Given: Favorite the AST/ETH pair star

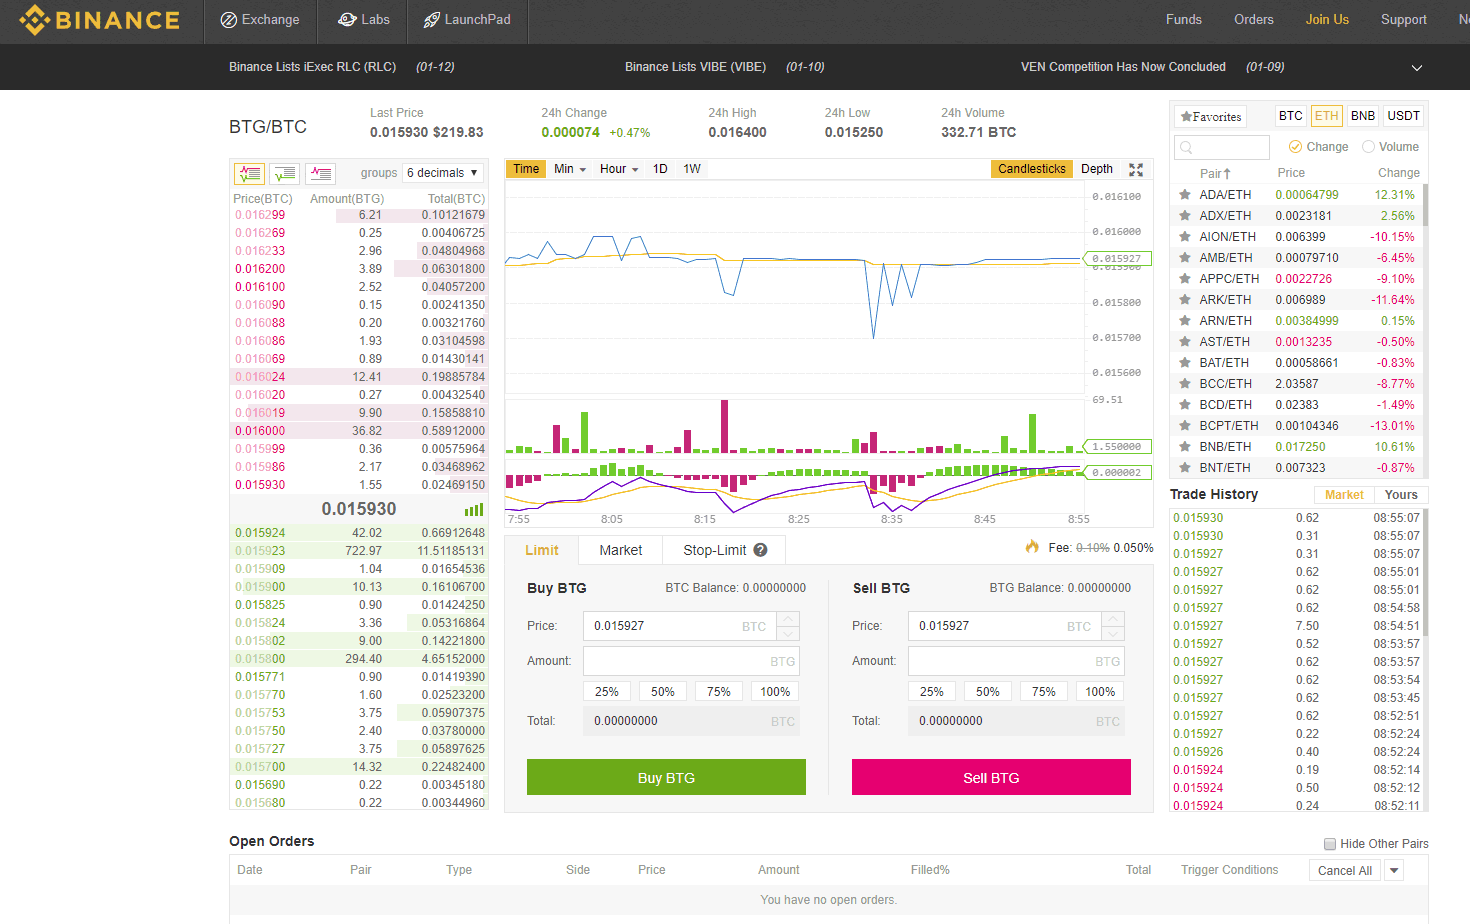Looking at the screenshot, I should coord(1185,342).
